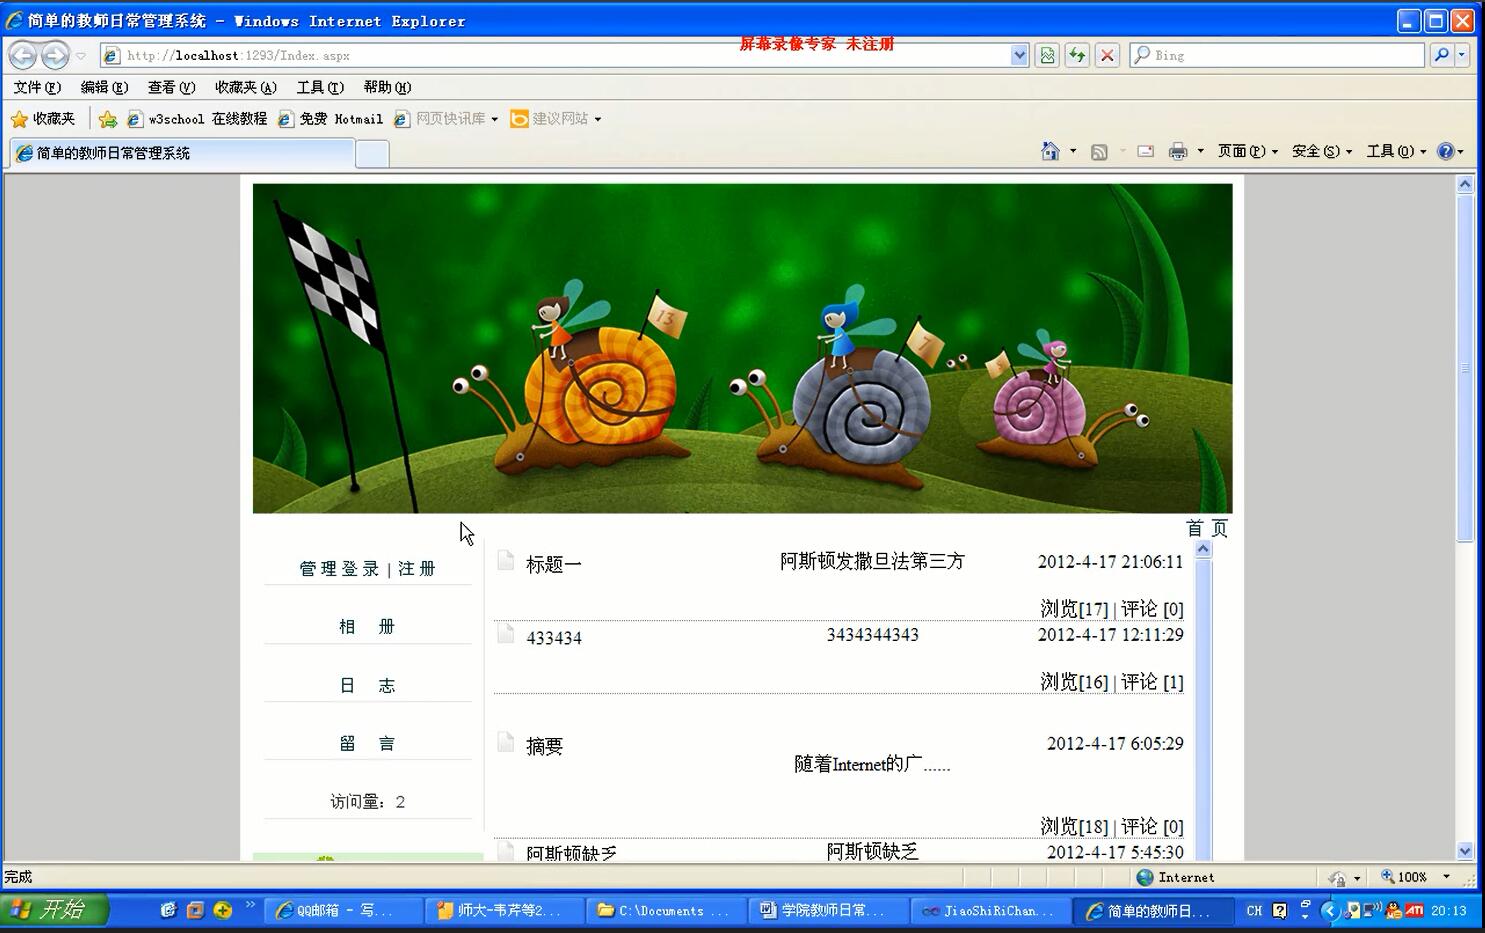Screen dimensions: 1485x933
Task: Click the 首页 link under the banner
Action: pos(1207,528)
